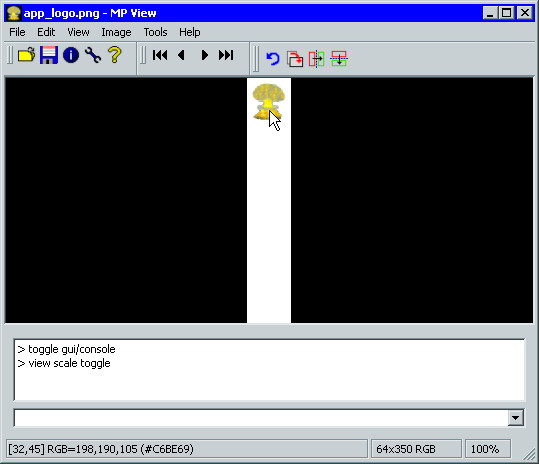Maximize the MP View window
Viewport: 539px width, 464px height.
[506, 13]
